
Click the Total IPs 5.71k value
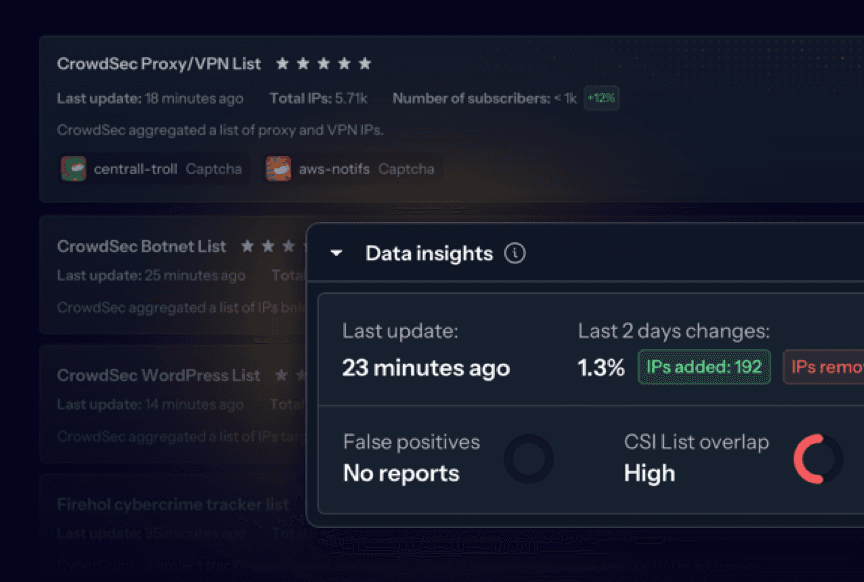pos(350,98)
